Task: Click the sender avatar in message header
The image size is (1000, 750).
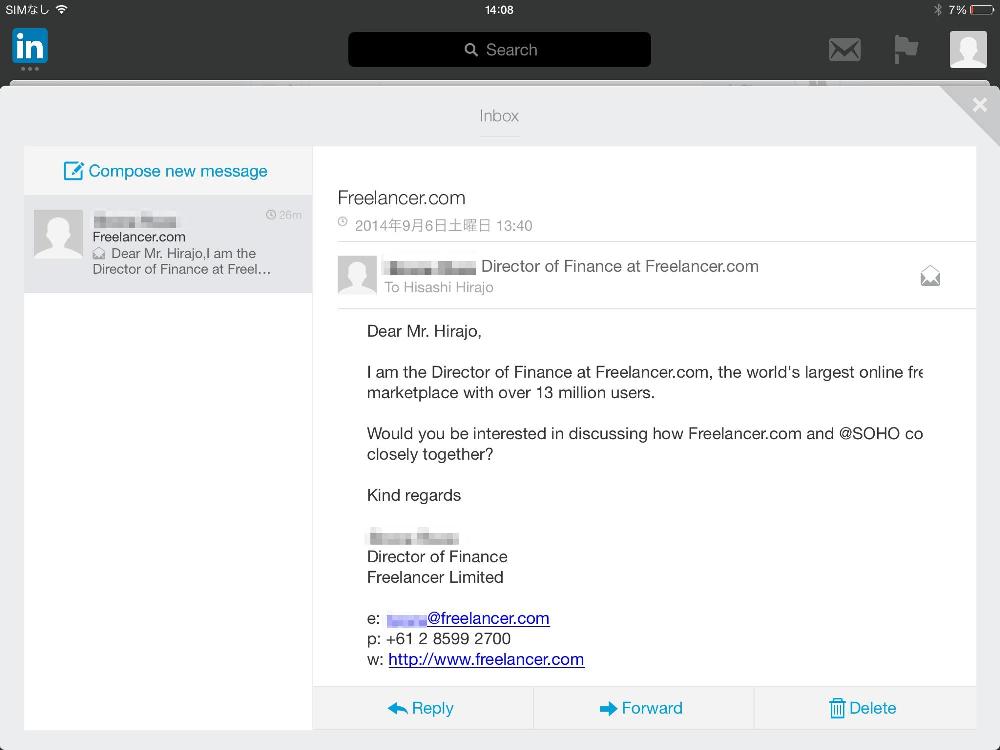Action: pyautogui.click(x=357, y=275)
